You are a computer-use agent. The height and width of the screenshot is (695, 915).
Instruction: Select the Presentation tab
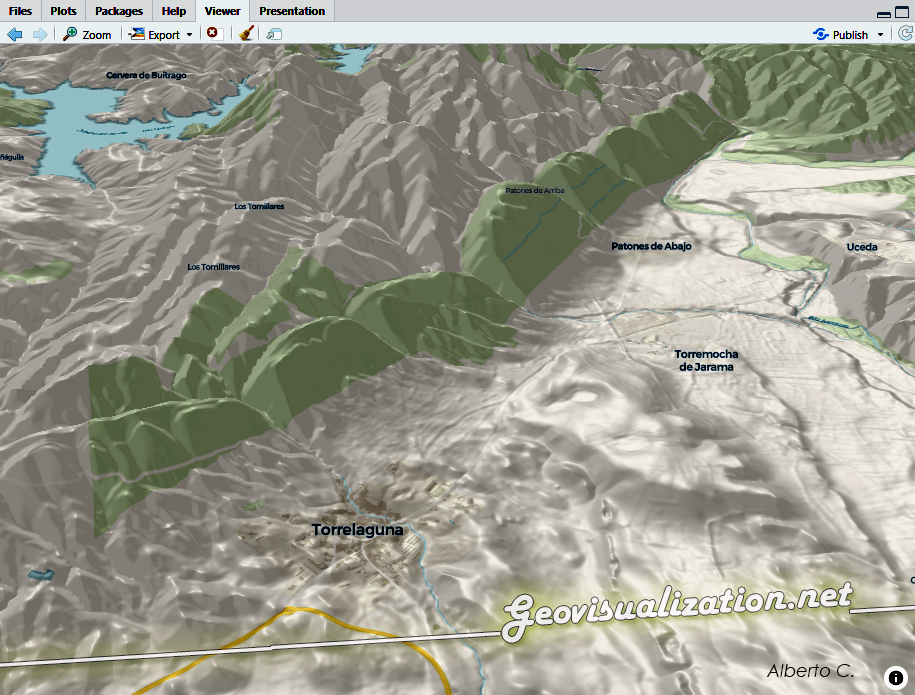click(x=292, y=11)
